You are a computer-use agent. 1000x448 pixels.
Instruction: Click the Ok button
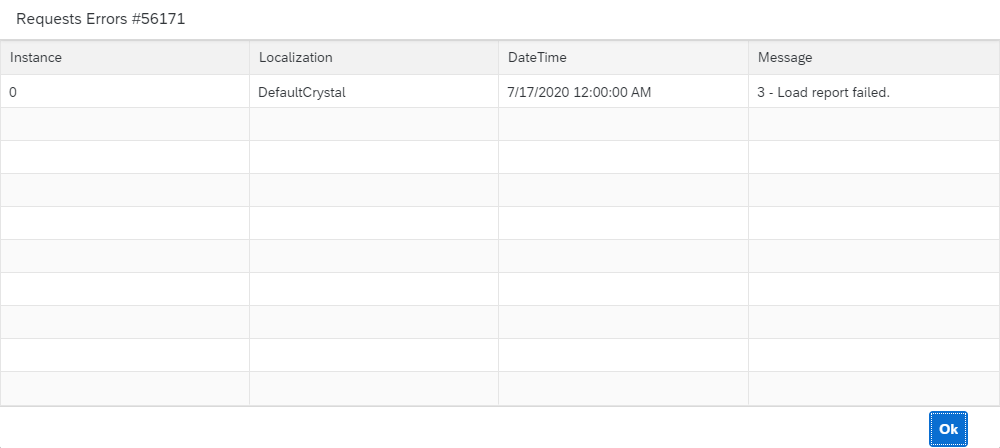pos(948,428)
